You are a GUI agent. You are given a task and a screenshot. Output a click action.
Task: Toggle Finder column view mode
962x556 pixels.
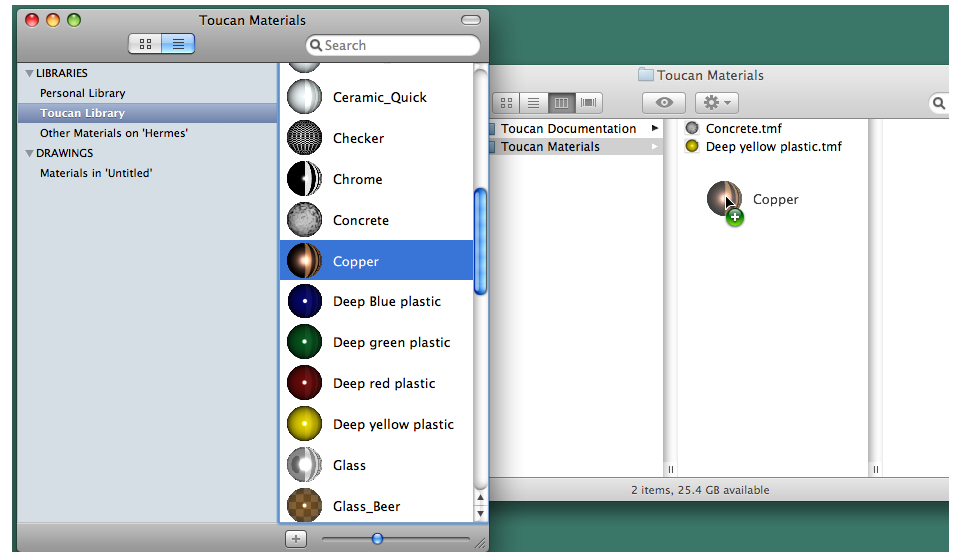pos(562,103)
